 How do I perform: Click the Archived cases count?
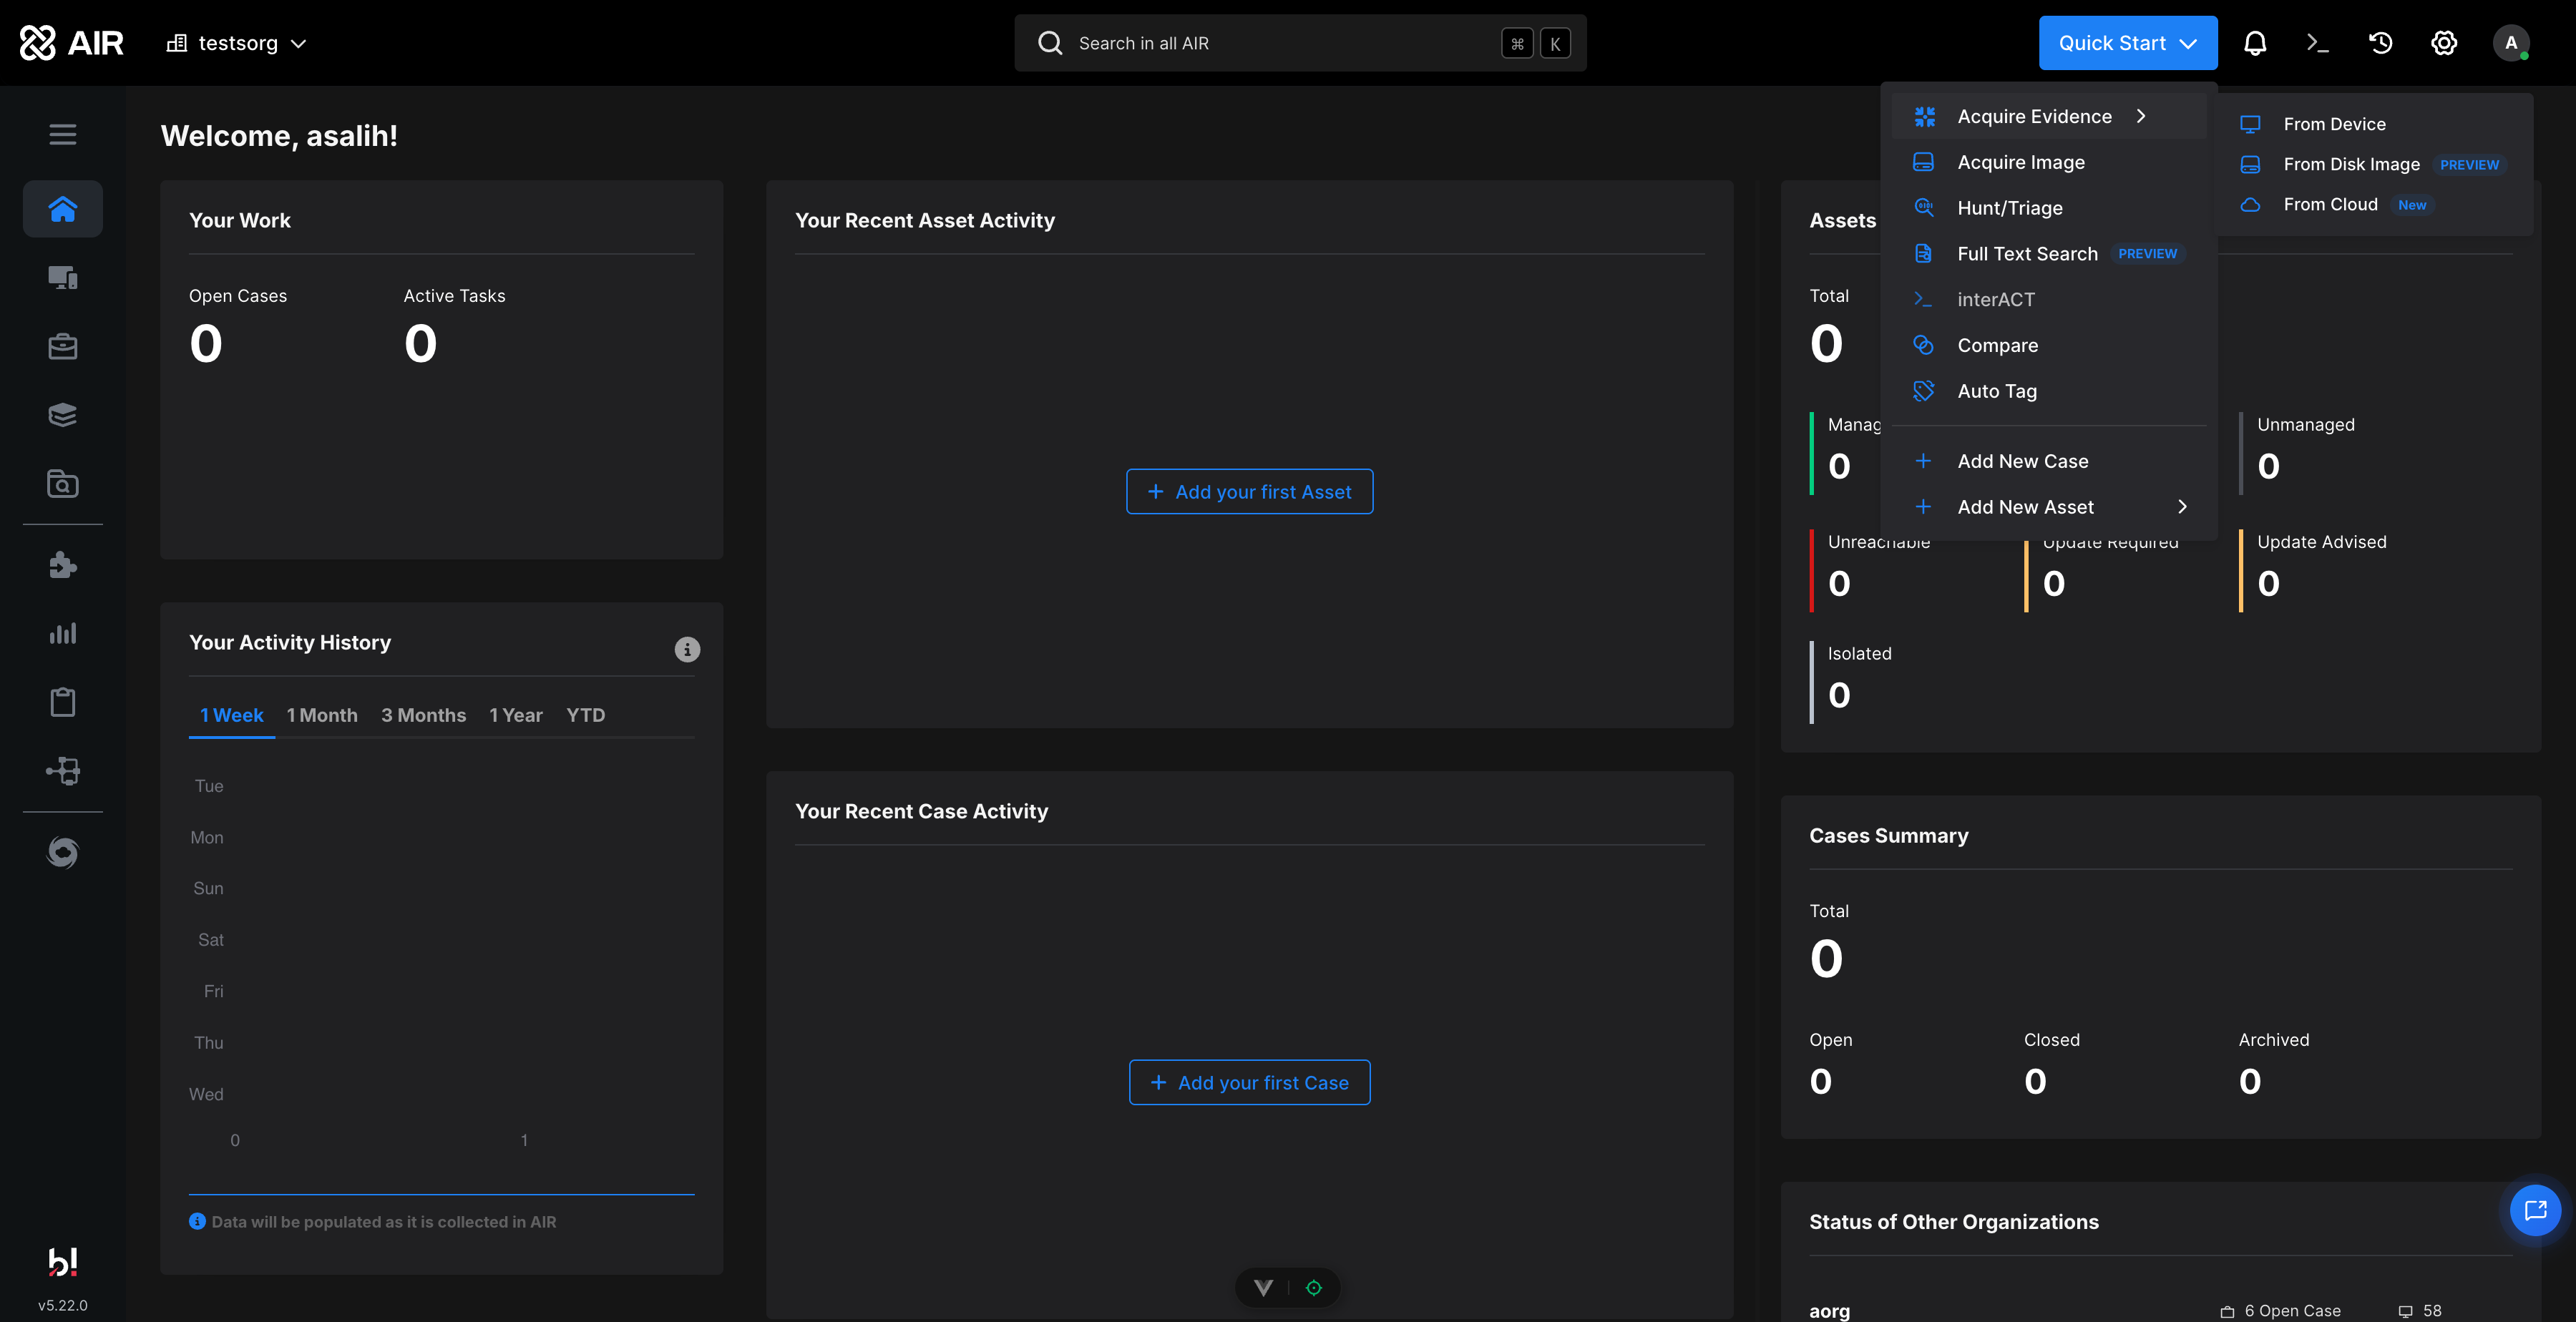(x=2250, y=1081)
